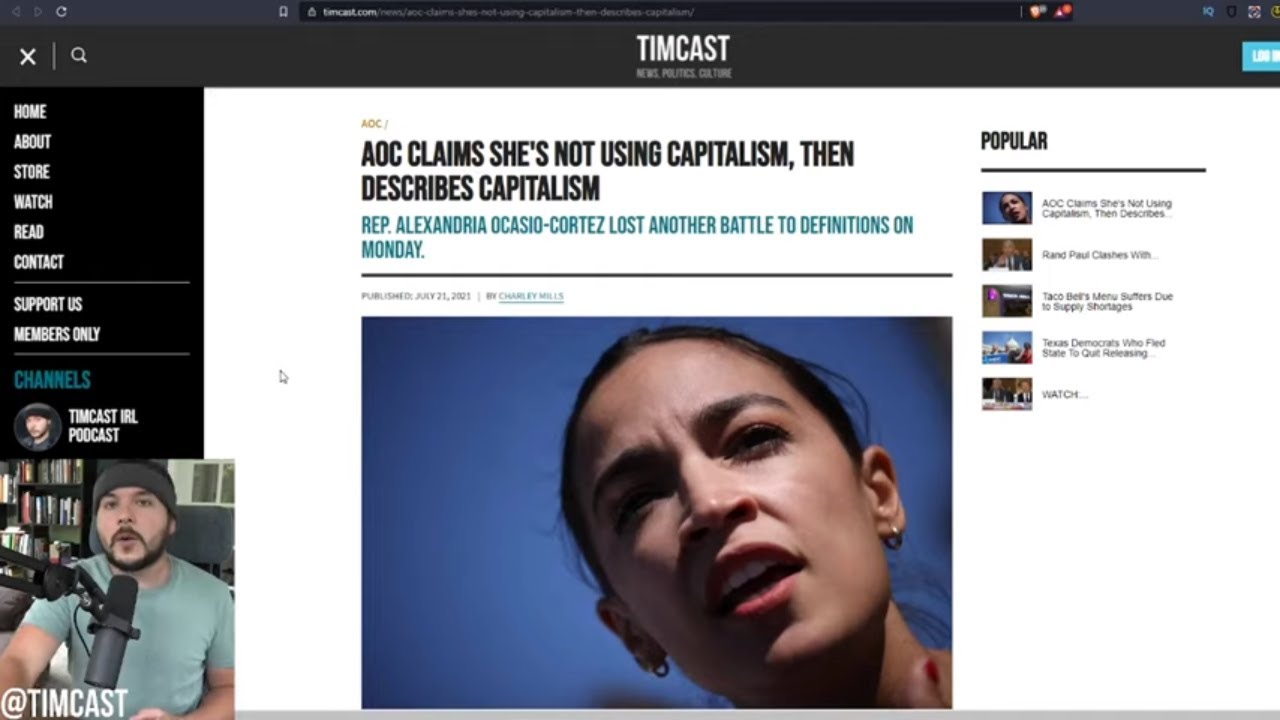Close the side menu with X icon

[28, 57]
